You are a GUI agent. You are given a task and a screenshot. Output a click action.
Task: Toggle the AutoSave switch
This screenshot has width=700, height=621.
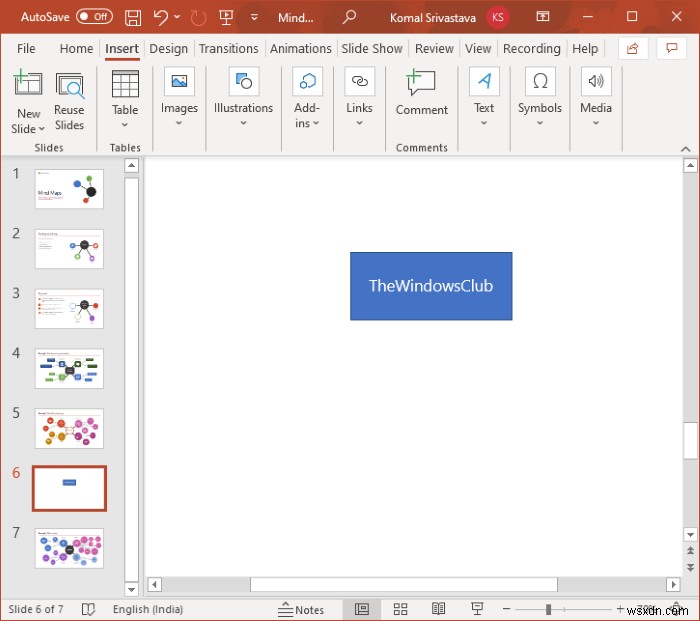tap(94, 17)
